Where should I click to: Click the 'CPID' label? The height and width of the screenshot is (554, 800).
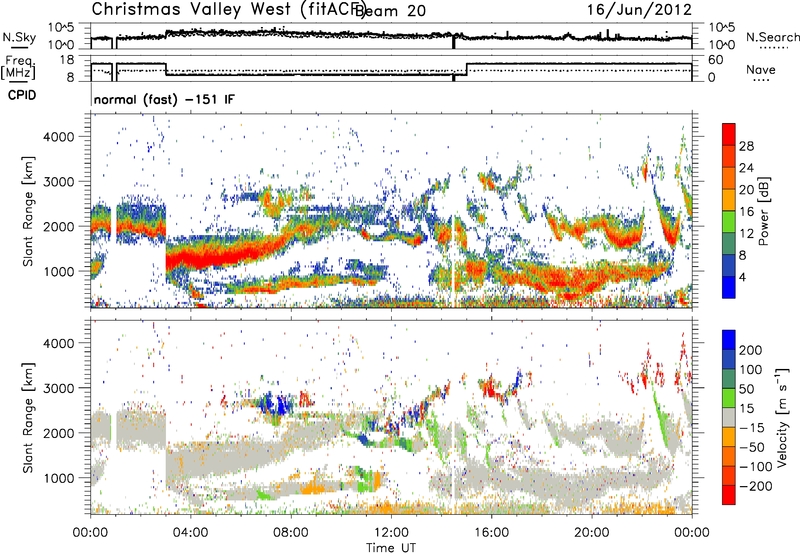pos(22,95)
